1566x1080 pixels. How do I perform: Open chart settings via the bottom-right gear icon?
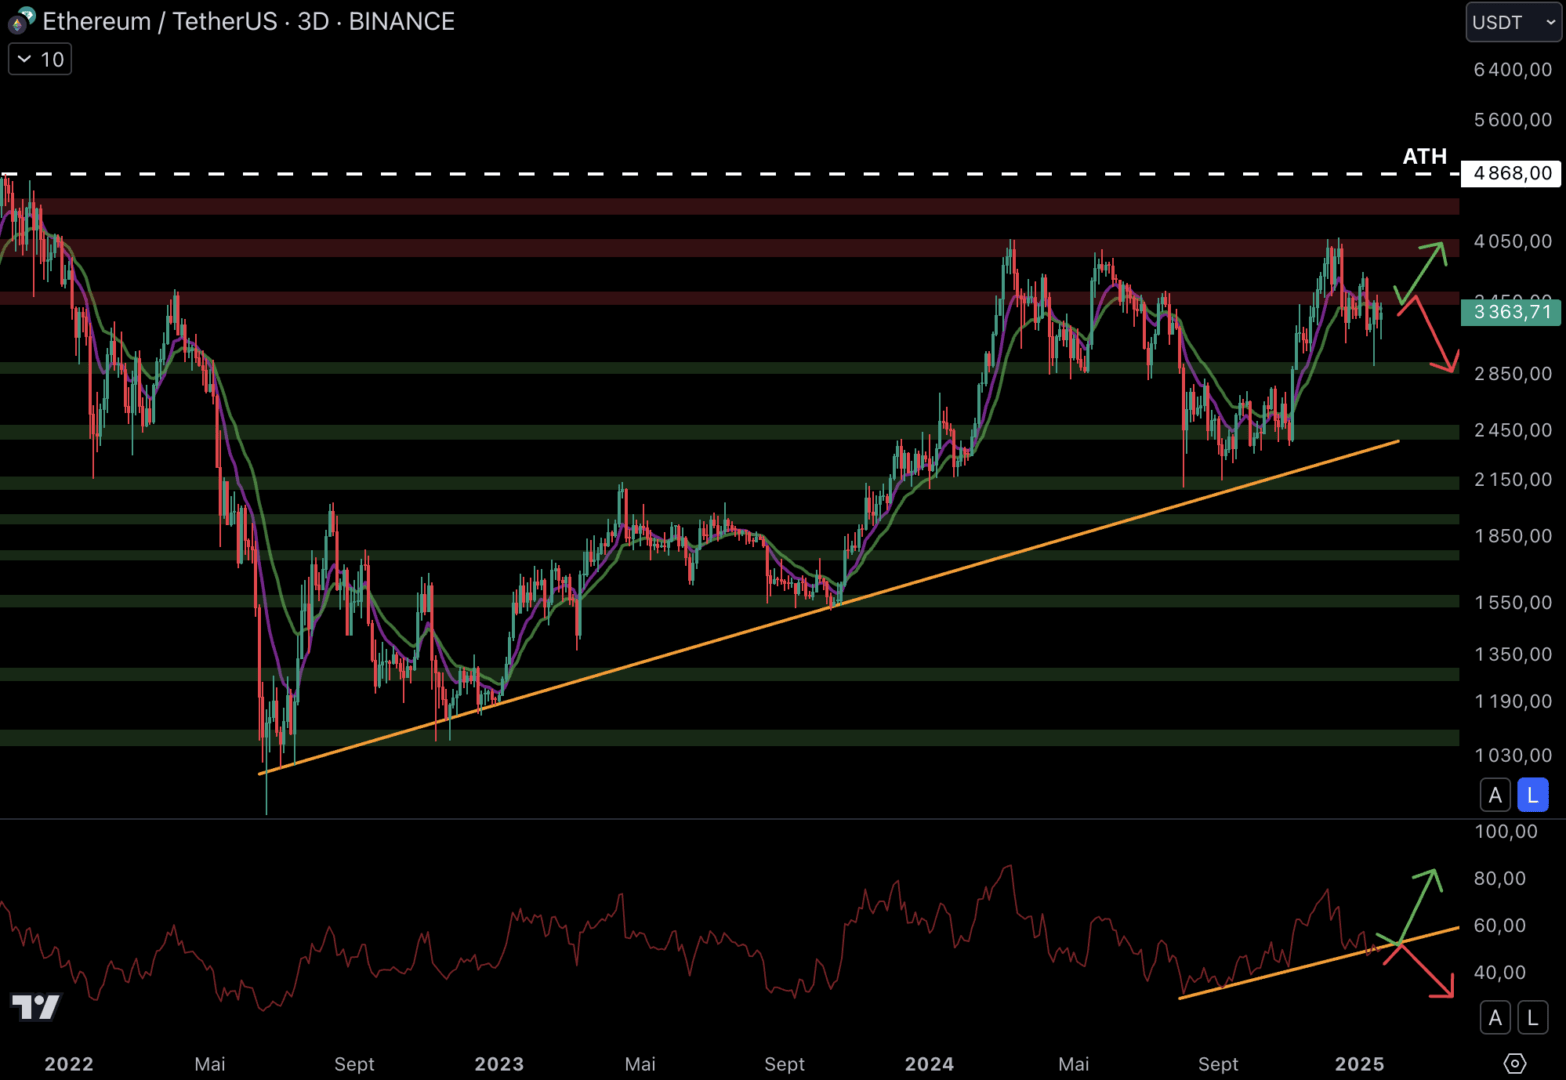pyautogui.click(x=1514, y=1063)
